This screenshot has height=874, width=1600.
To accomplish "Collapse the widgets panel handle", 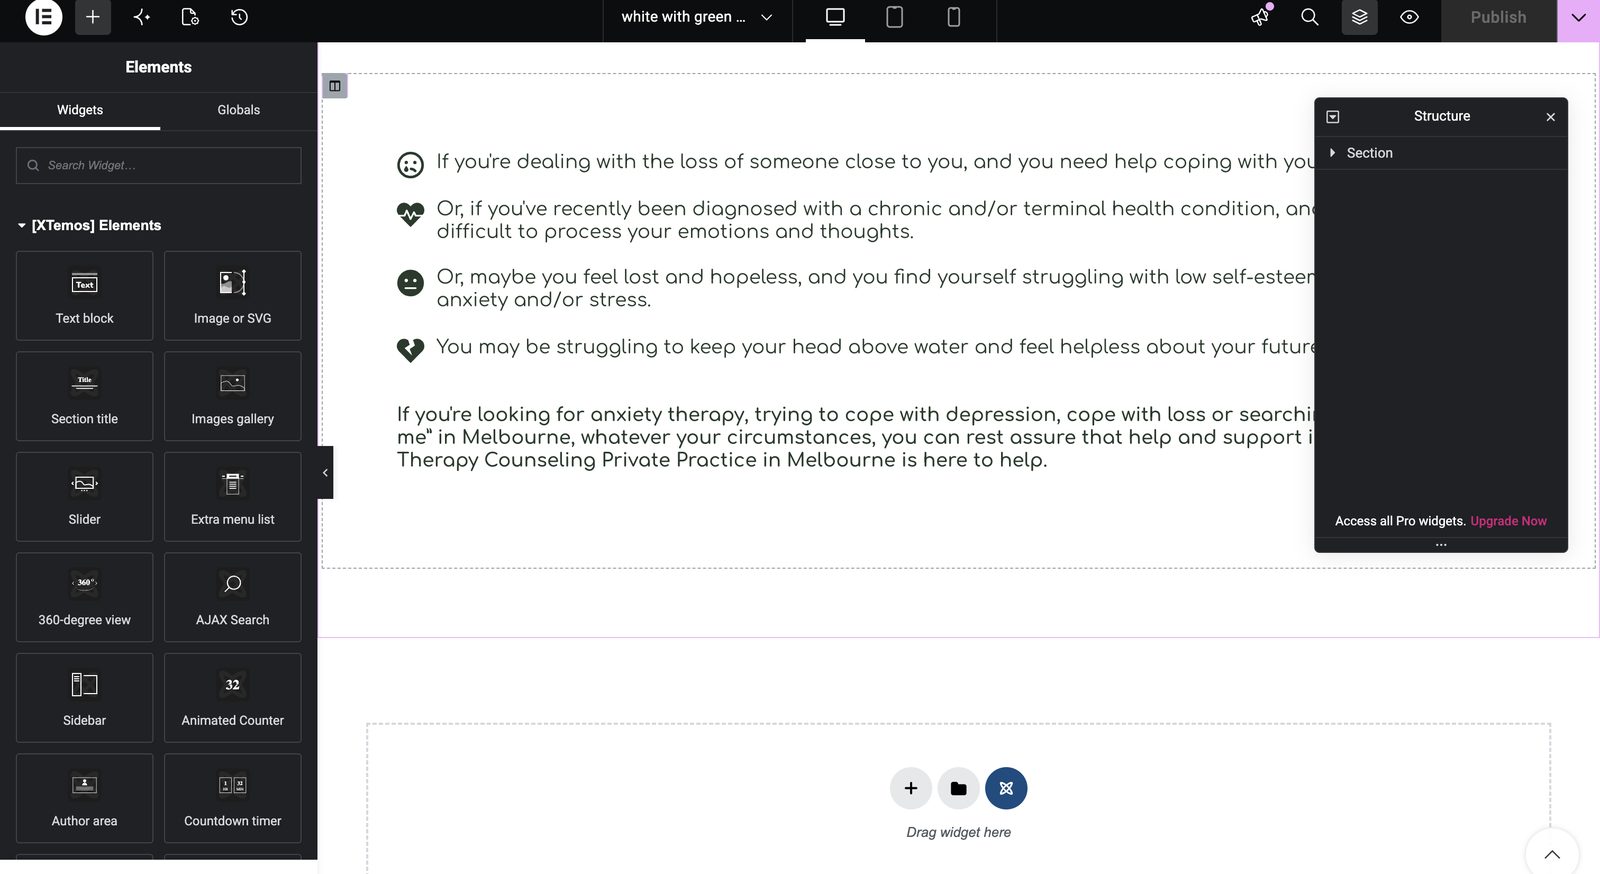I will (325, 472).
